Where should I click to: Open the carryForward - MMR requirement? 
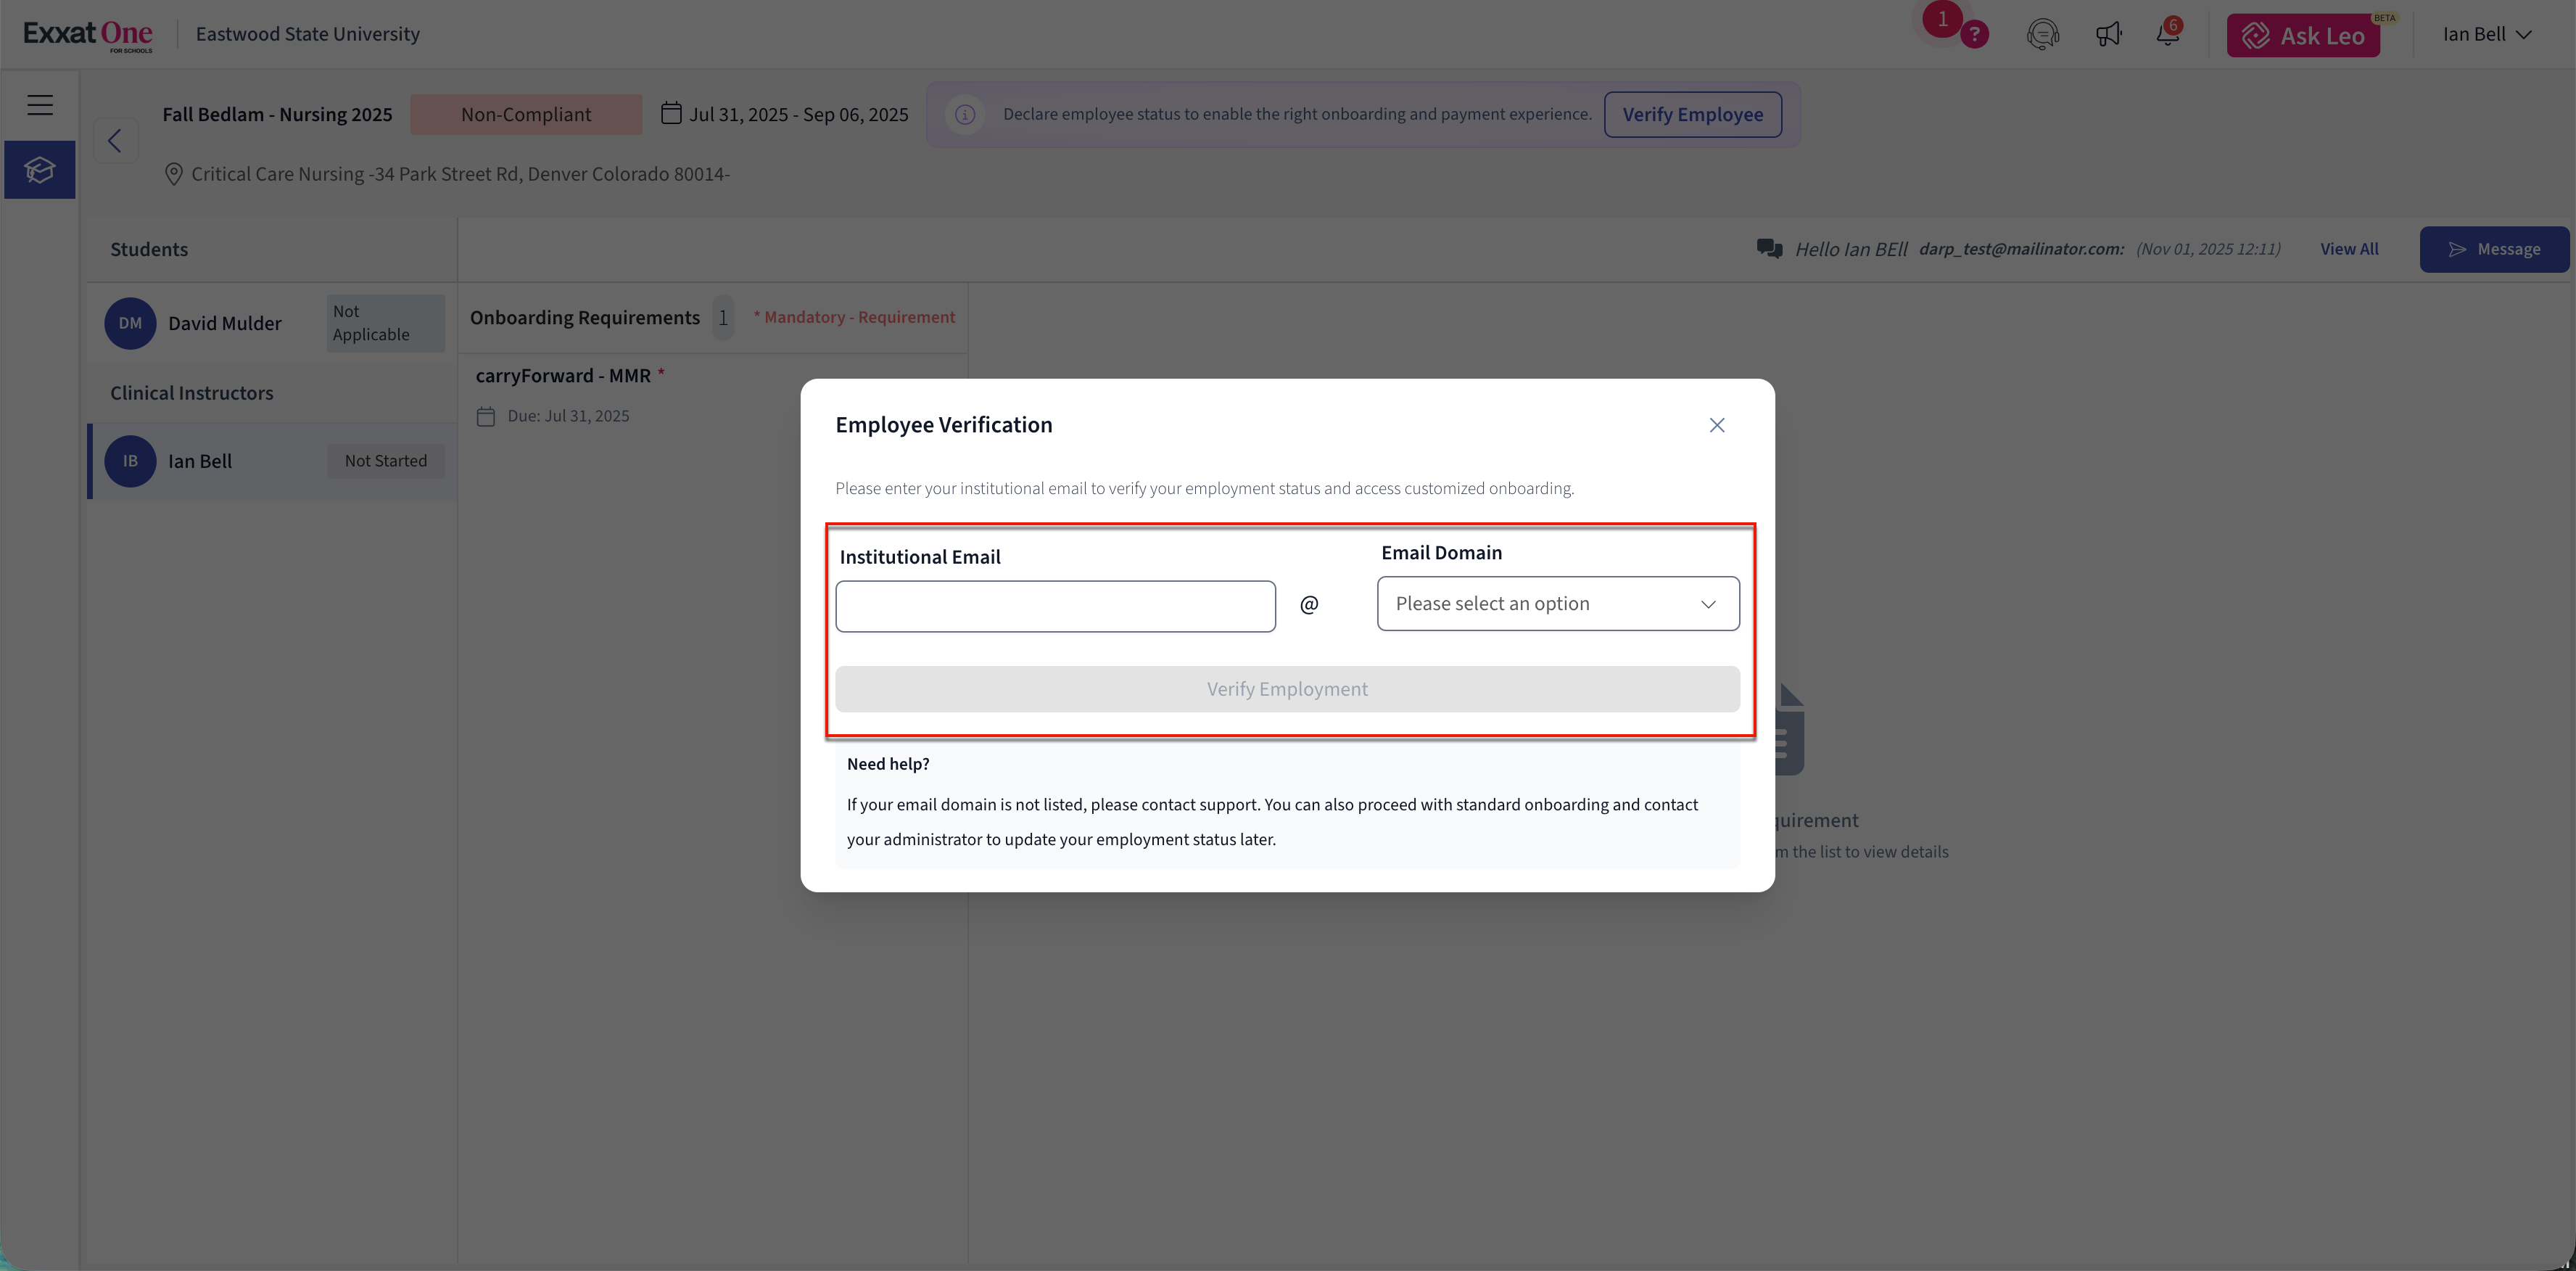[x=563, y=376]
